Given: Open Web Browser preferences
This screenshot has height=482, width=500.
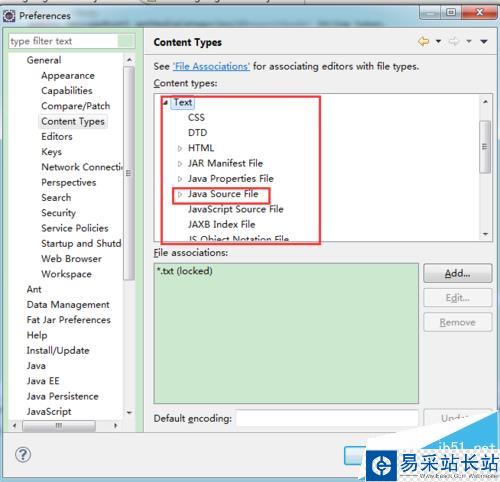Looking at the screenshot, I should tap(71, 259).
